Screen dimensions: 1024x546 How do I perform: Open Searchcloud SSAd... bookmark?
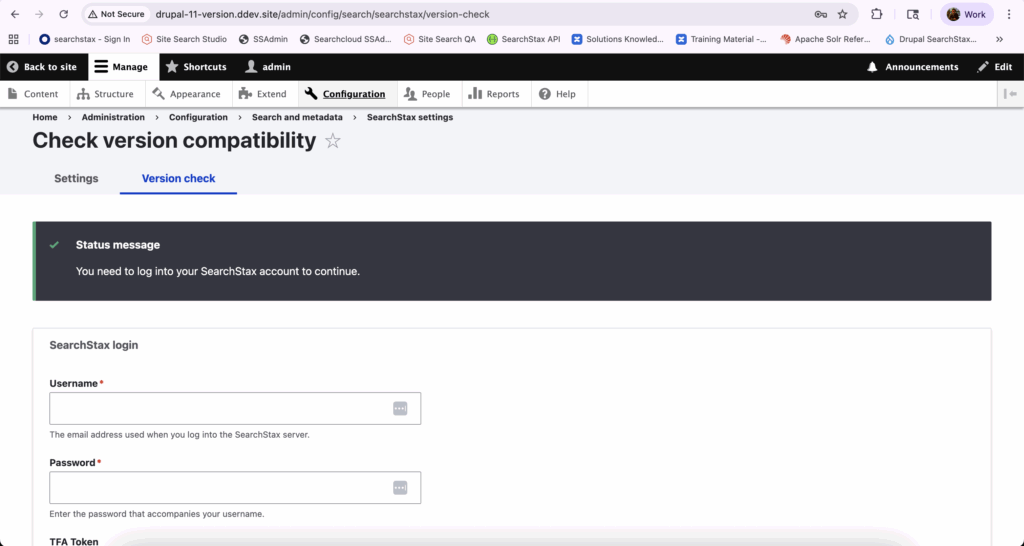(x=345, y=39)
